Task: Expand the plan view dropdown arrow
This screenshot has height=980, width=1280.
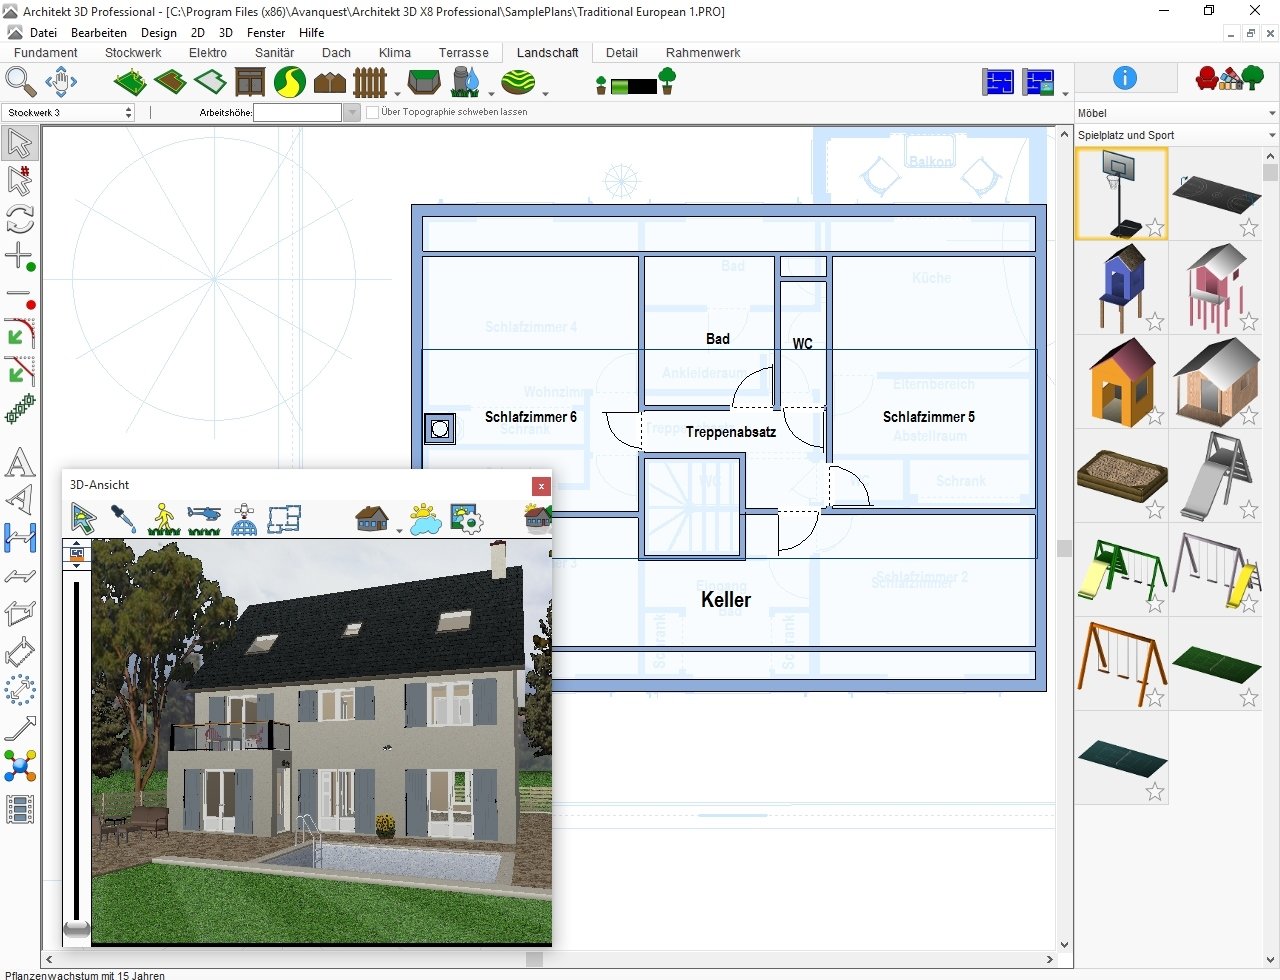Action: coord(1065,94)
